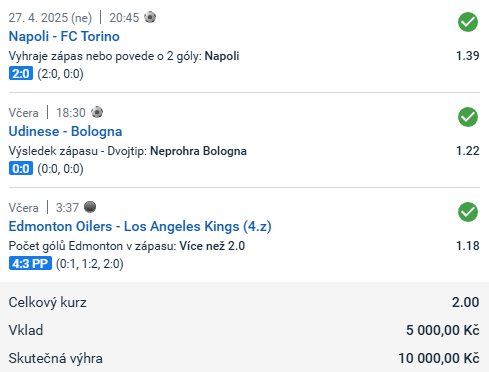Click the 4:3 PP score badge

[30, 263]
